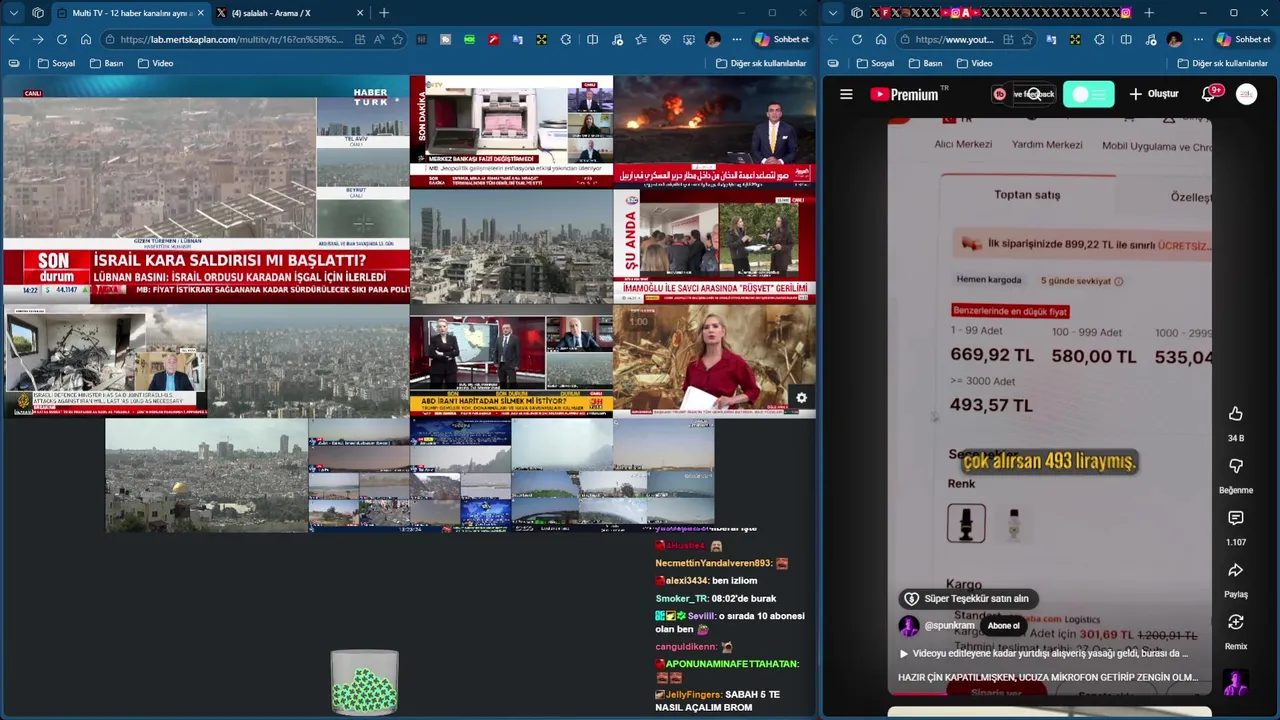Dislike the Short (Beğenme)
Image resolution: width=1280 pixels, height=720 pixels.
pos(1236,466)
